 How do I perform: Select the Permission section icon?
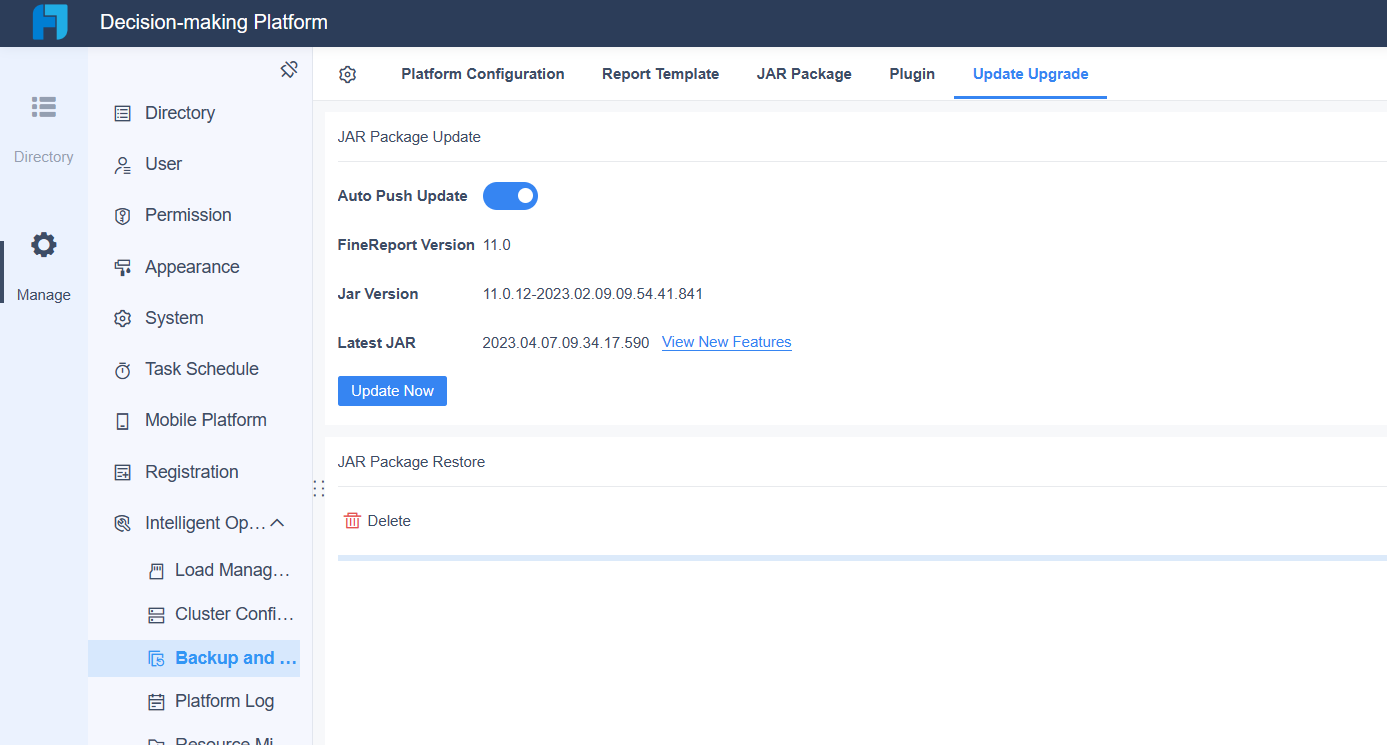[120, 214]
